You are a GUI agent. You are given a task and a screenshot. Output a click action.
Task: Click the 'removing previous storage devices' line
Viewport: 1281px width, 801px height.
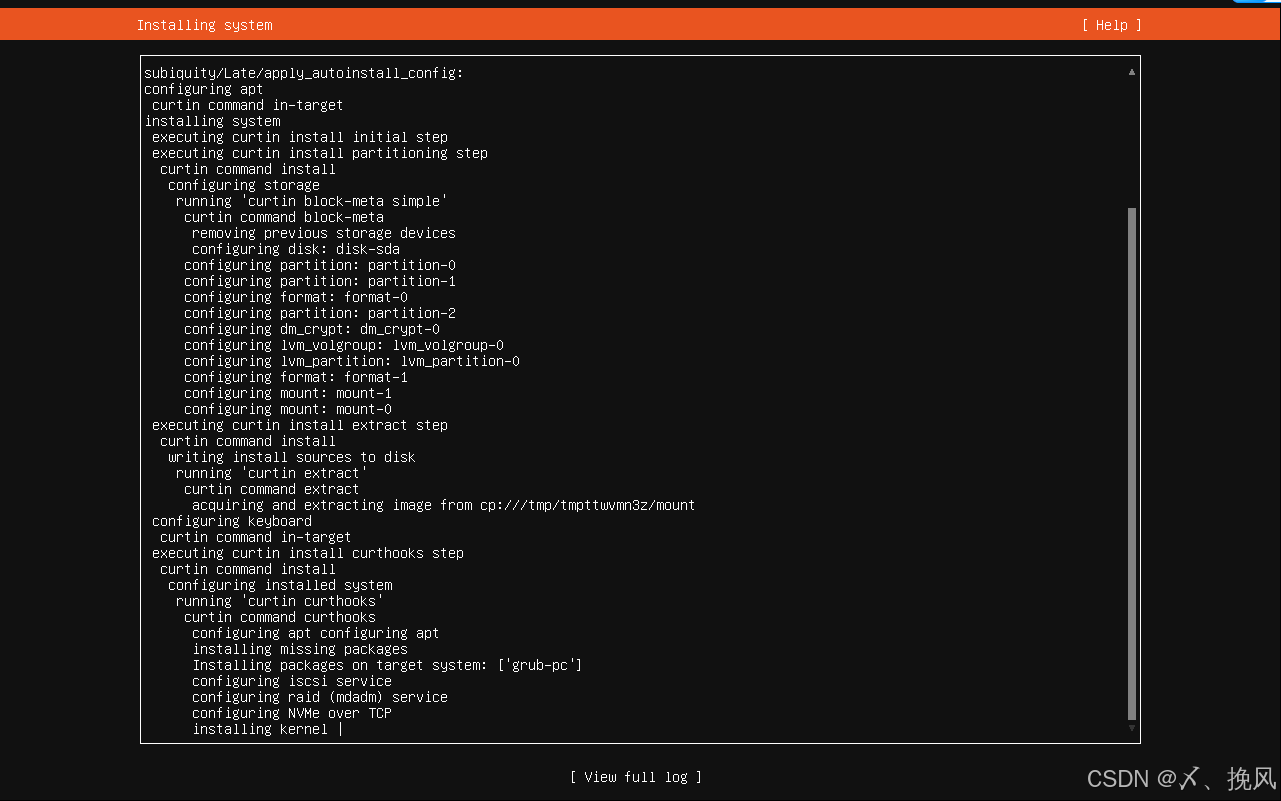pyautogui.click(x=323, y=232)
